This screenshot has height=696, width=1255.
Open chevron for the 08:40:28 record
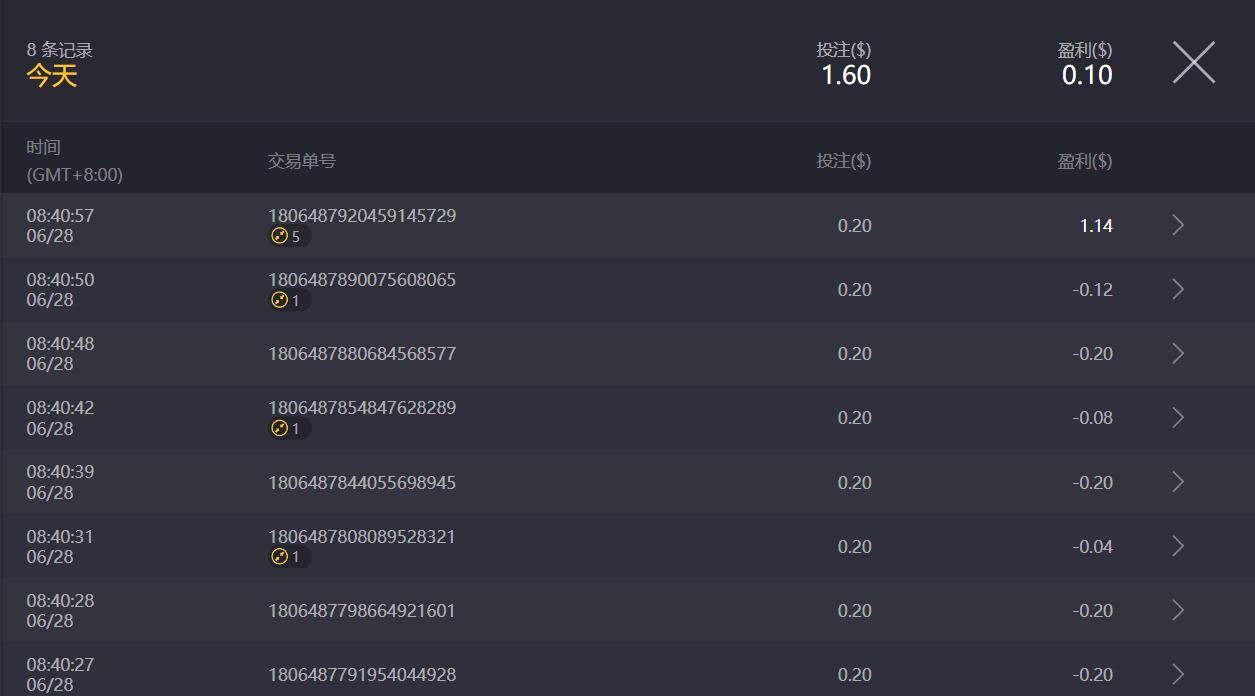(1177, 610)
